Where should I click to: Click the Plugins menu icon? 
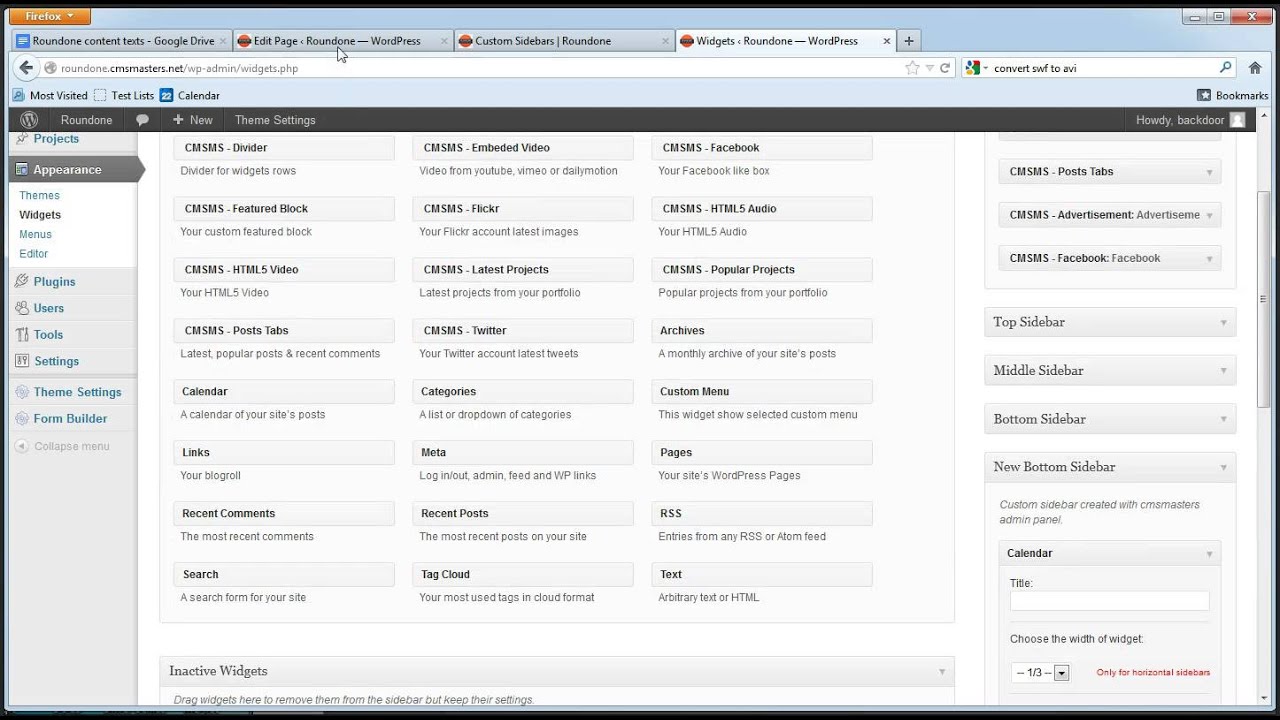(22, 281)
